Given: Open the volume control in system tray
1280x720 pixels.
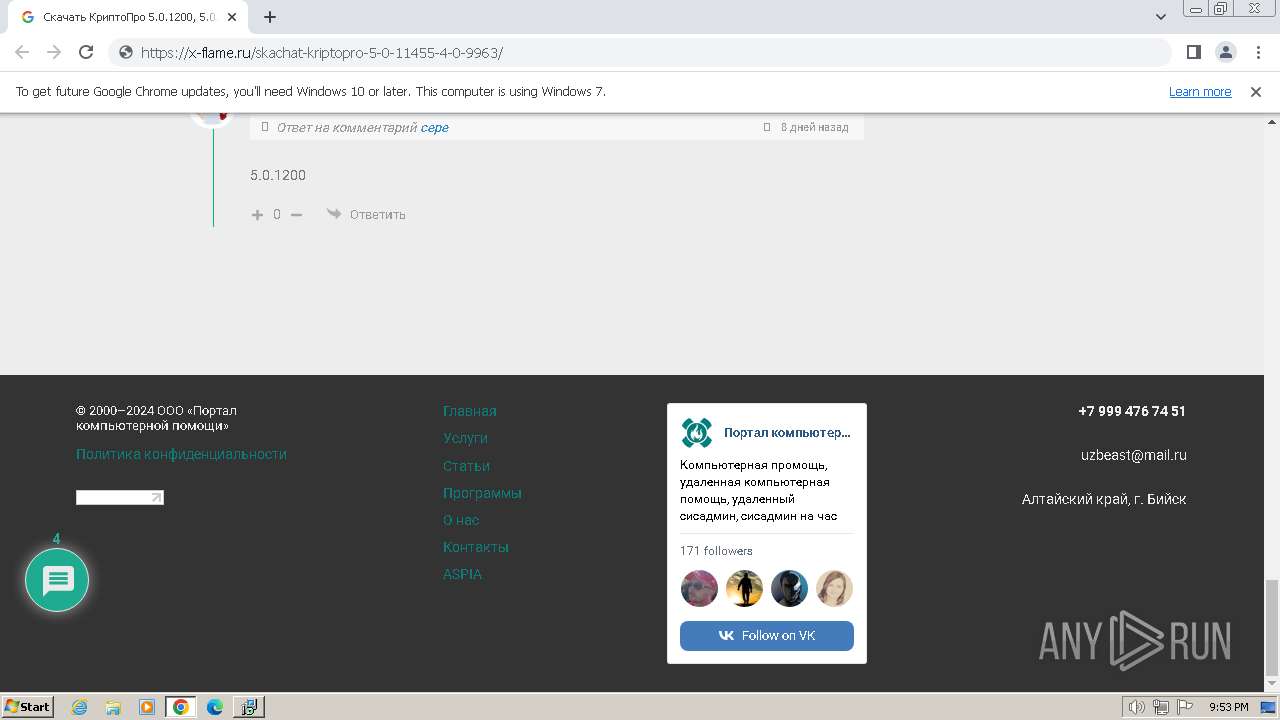Looking at the screenshot, I should click(1137, 707).
